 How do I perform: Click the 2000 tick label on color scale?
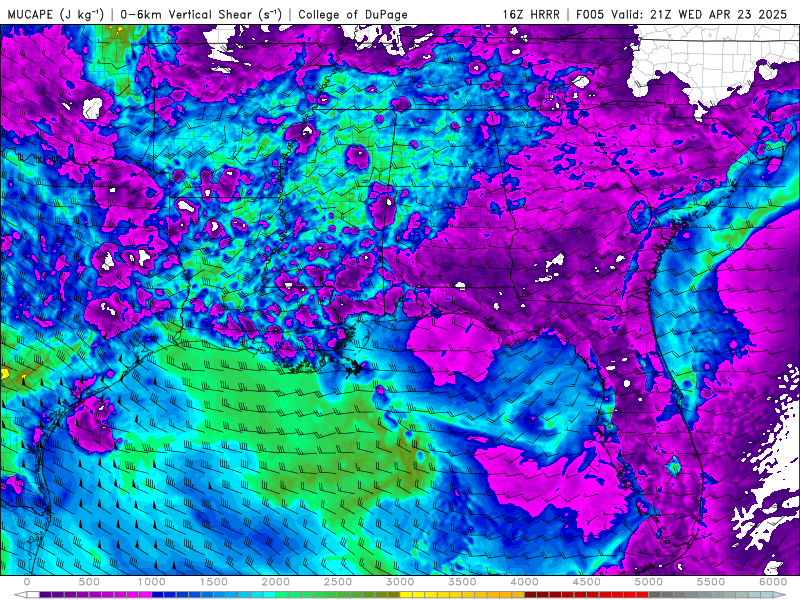(276, 582)
